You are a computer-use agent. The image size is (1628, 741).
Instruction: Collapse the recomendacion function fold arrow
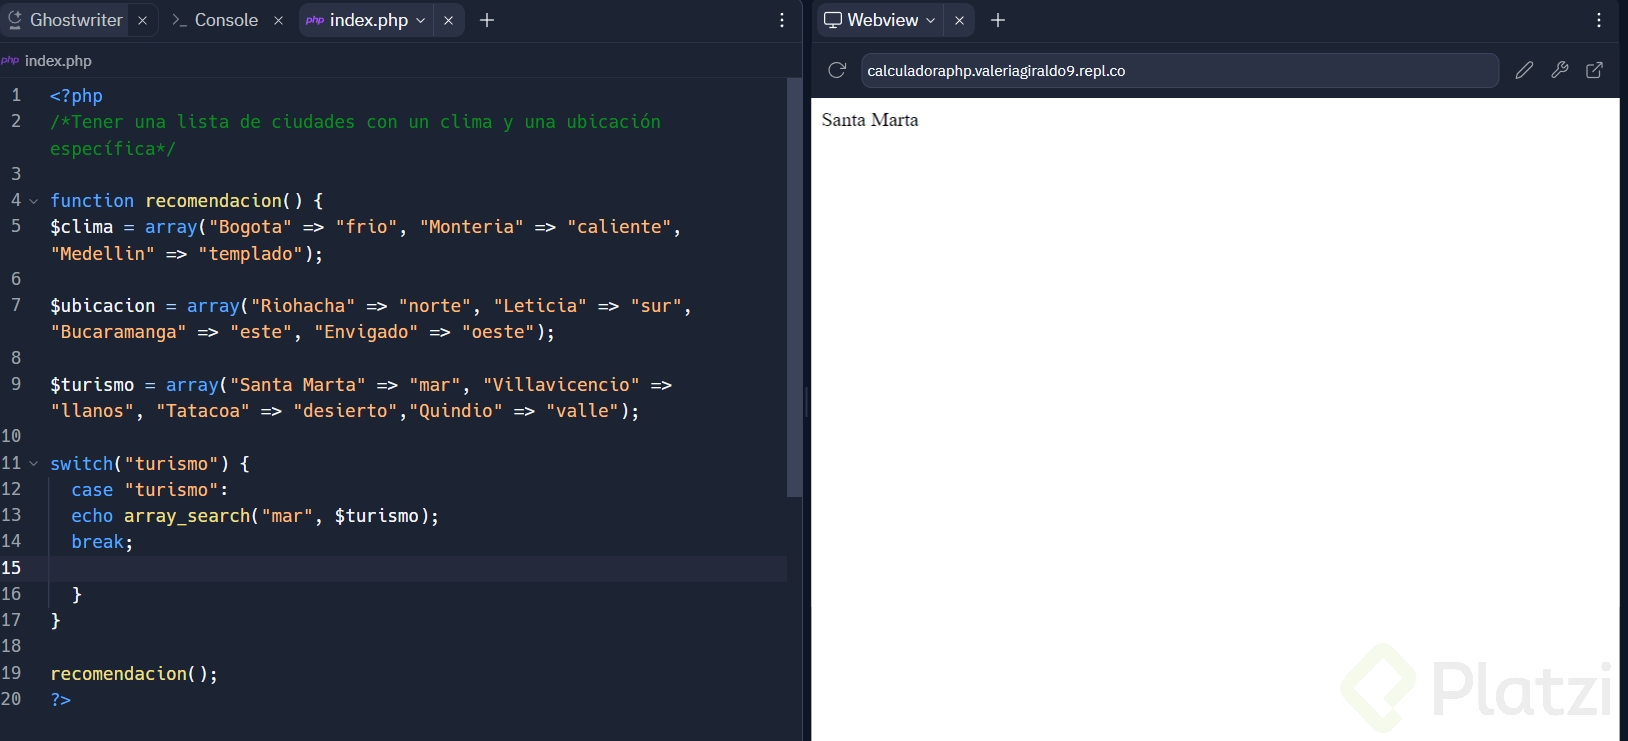point(34,201)
